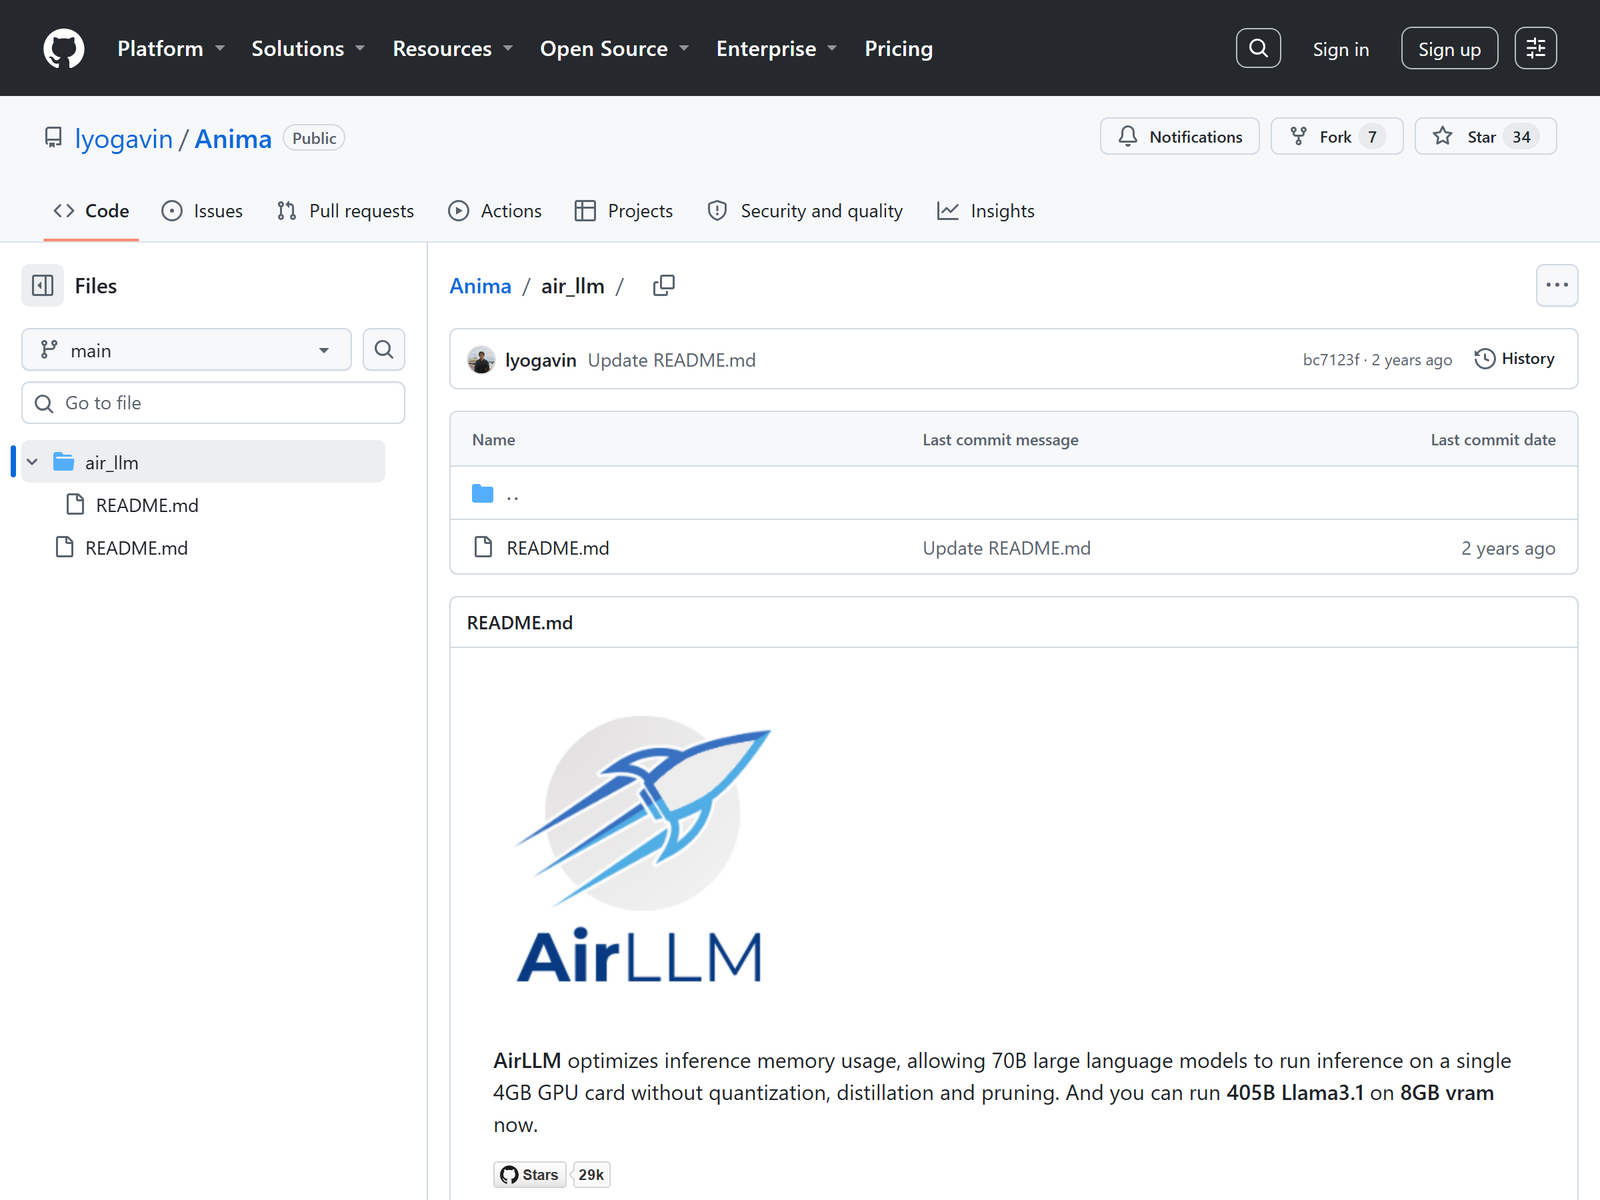Switch to the Insights tab
Image resolution: width=1600 pixels, height=1200 pixels.
[x=986, y=211]
